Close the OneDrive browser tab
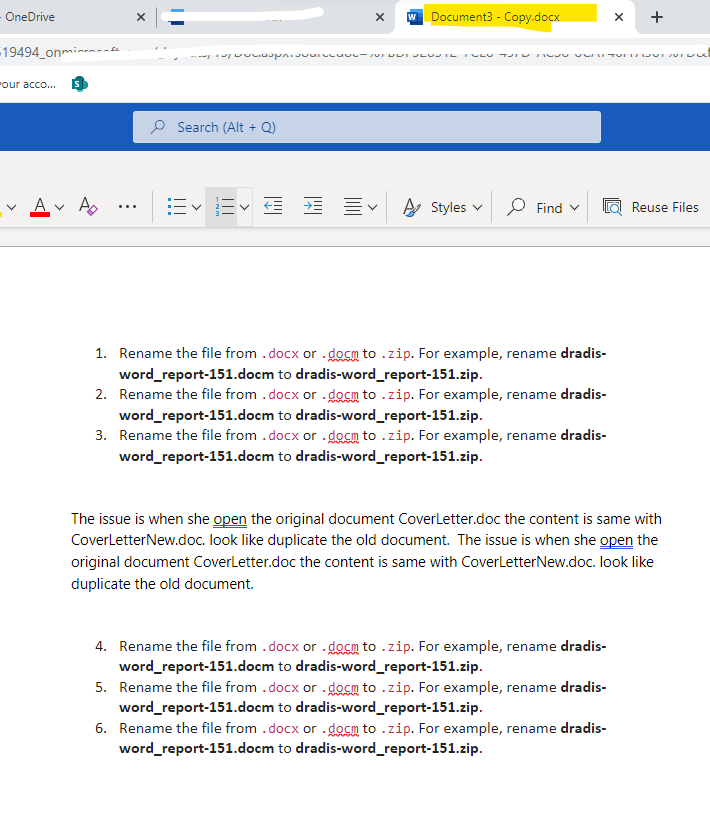Viewport: 710px width, 819px height. point(141,17)
